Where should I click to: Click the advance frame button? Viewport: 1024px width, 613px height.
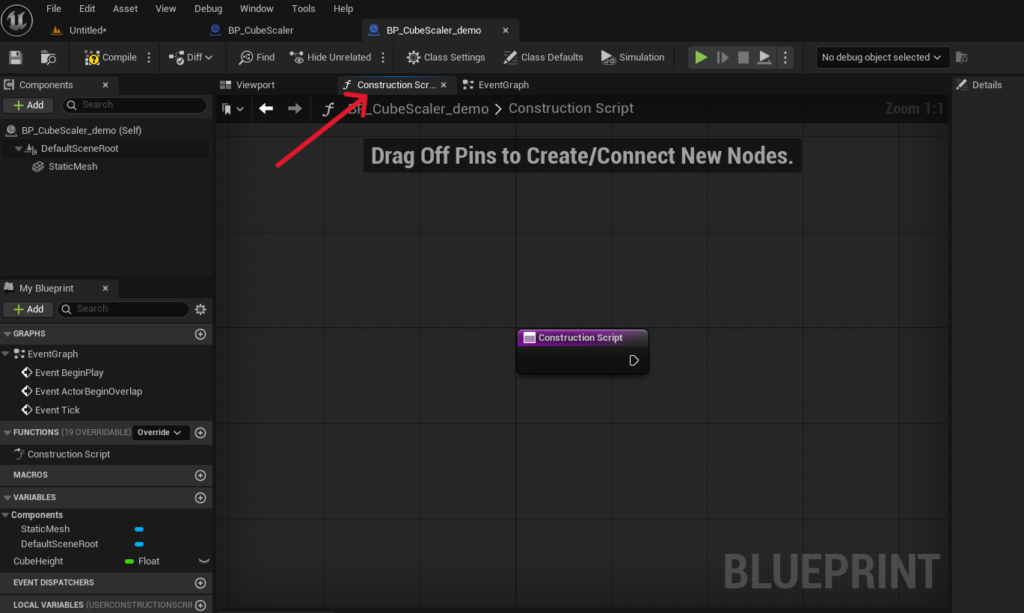coord(722,57)
